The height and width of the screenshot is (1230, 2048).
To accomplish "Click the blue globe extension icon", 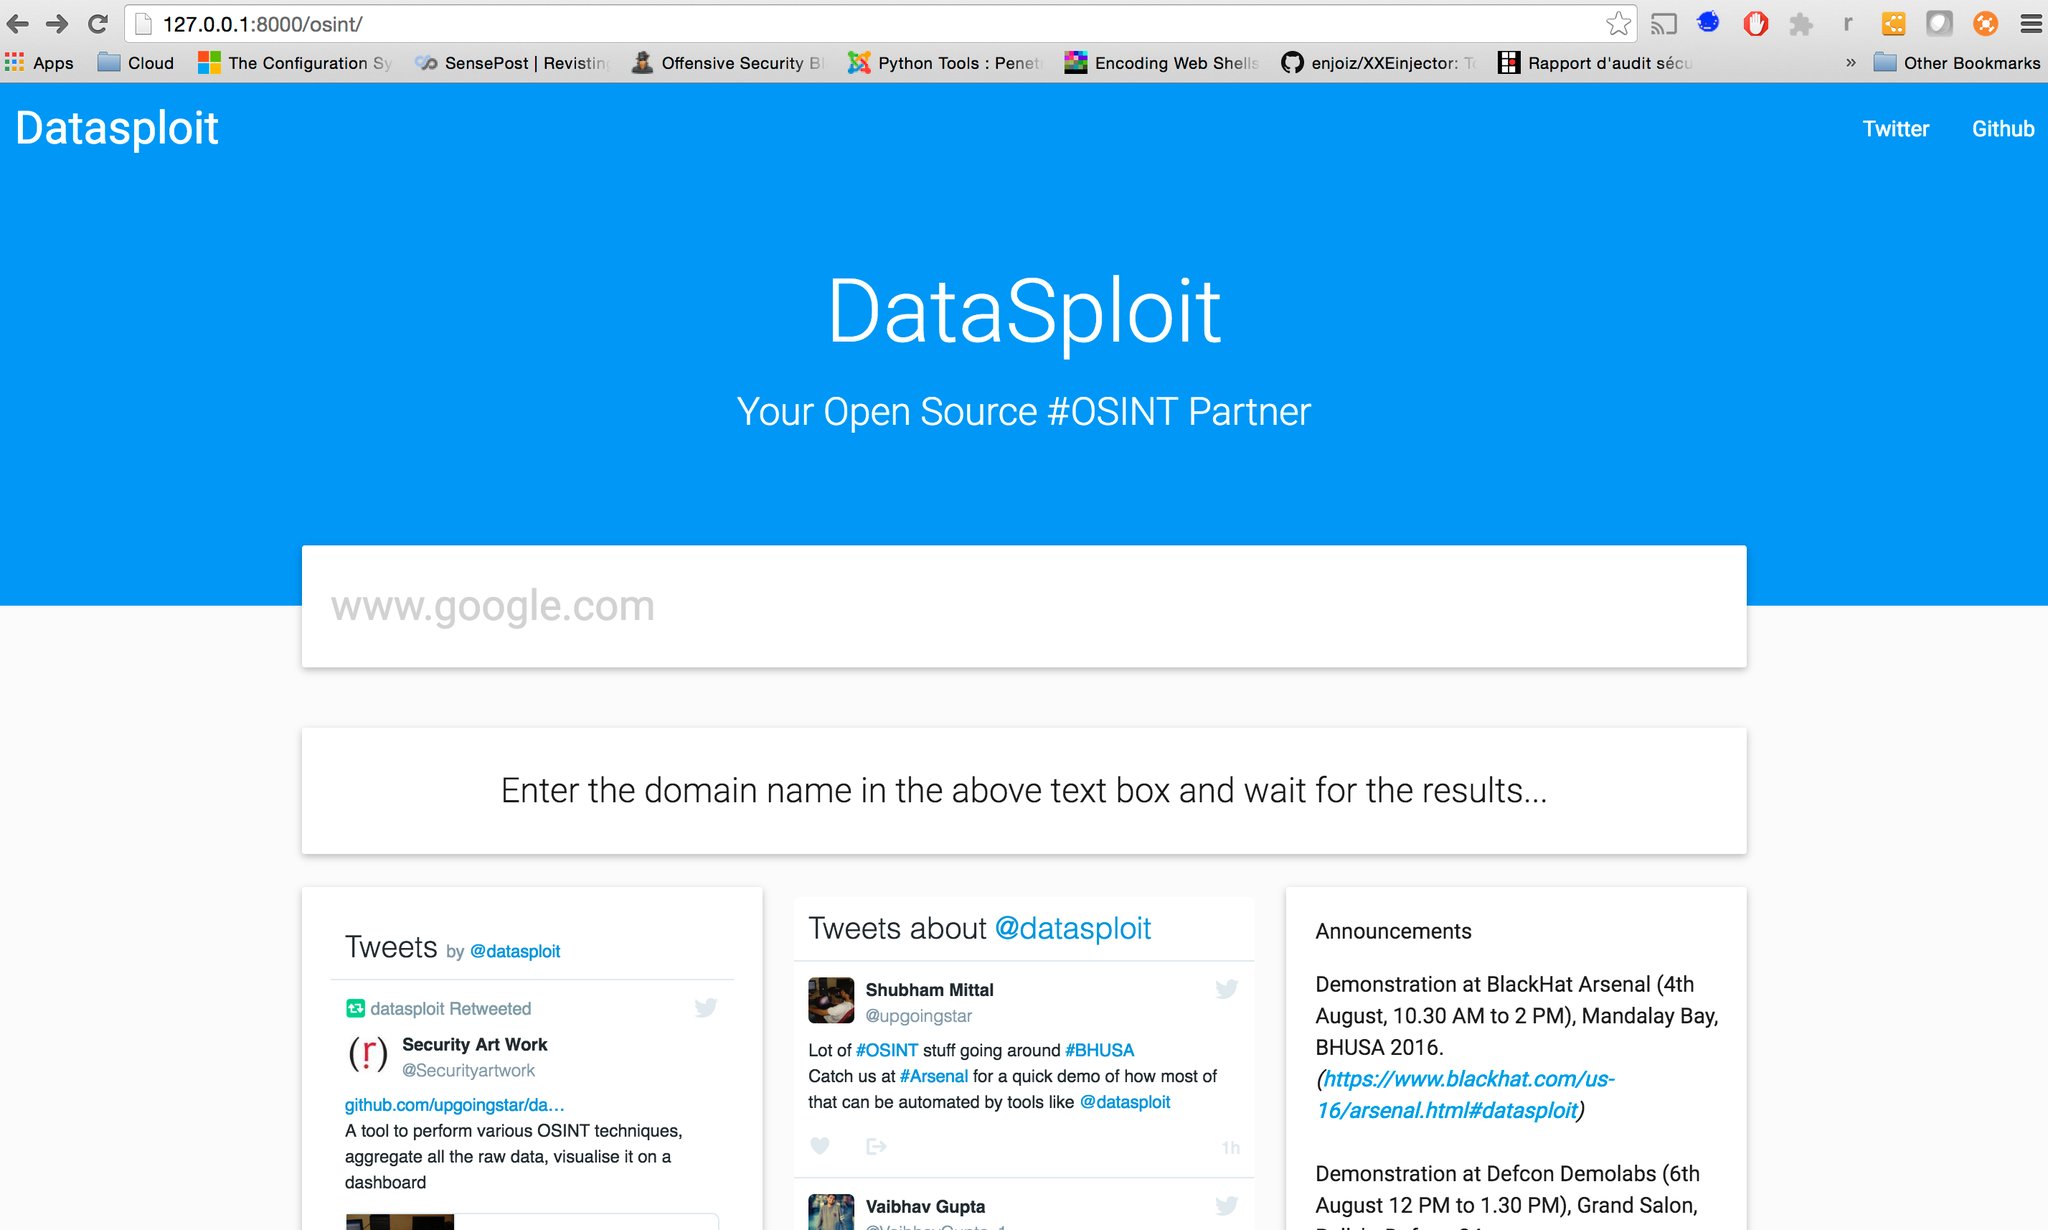I will pyautogui.click(x=1709, y=22).
